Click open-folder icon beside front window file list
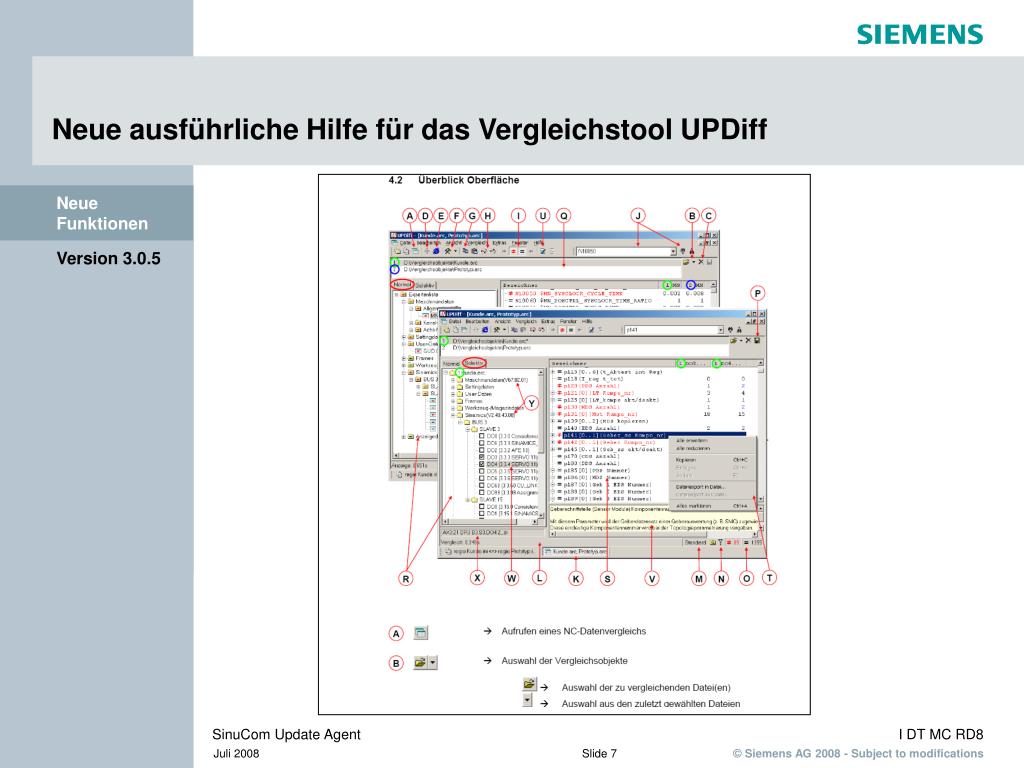Image resolution: width=1024 pixels, height=768 pixels. point(733,340)
